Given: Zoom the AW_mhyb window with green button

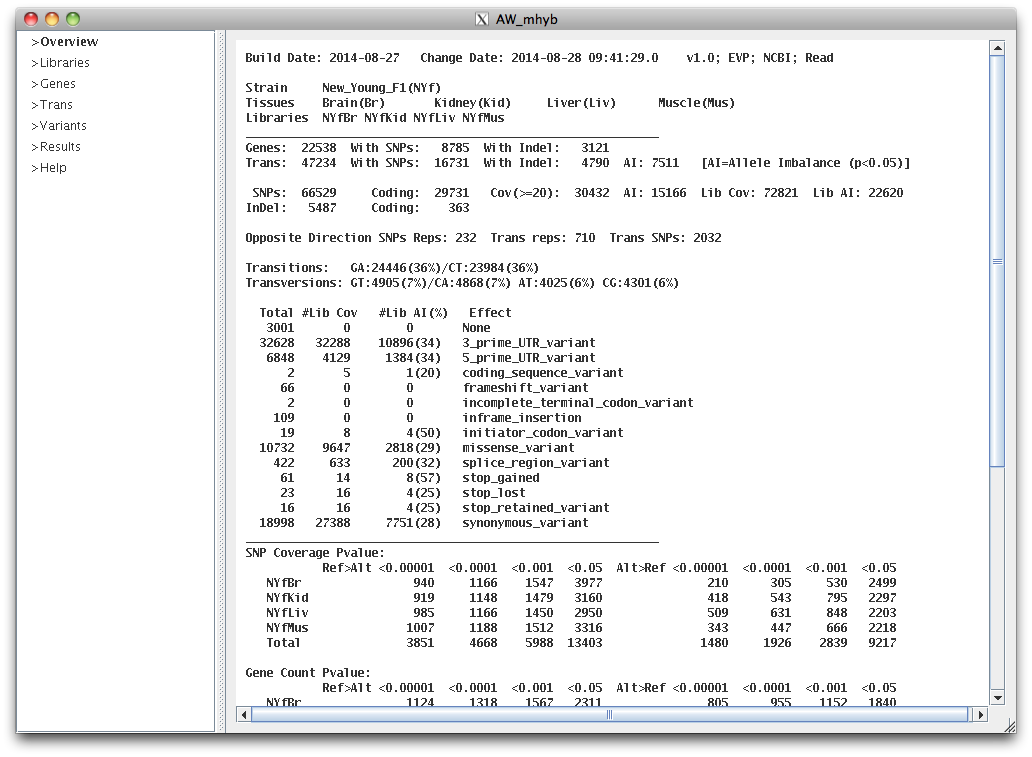Looking at the screenshot, I should tap(73, 19).
